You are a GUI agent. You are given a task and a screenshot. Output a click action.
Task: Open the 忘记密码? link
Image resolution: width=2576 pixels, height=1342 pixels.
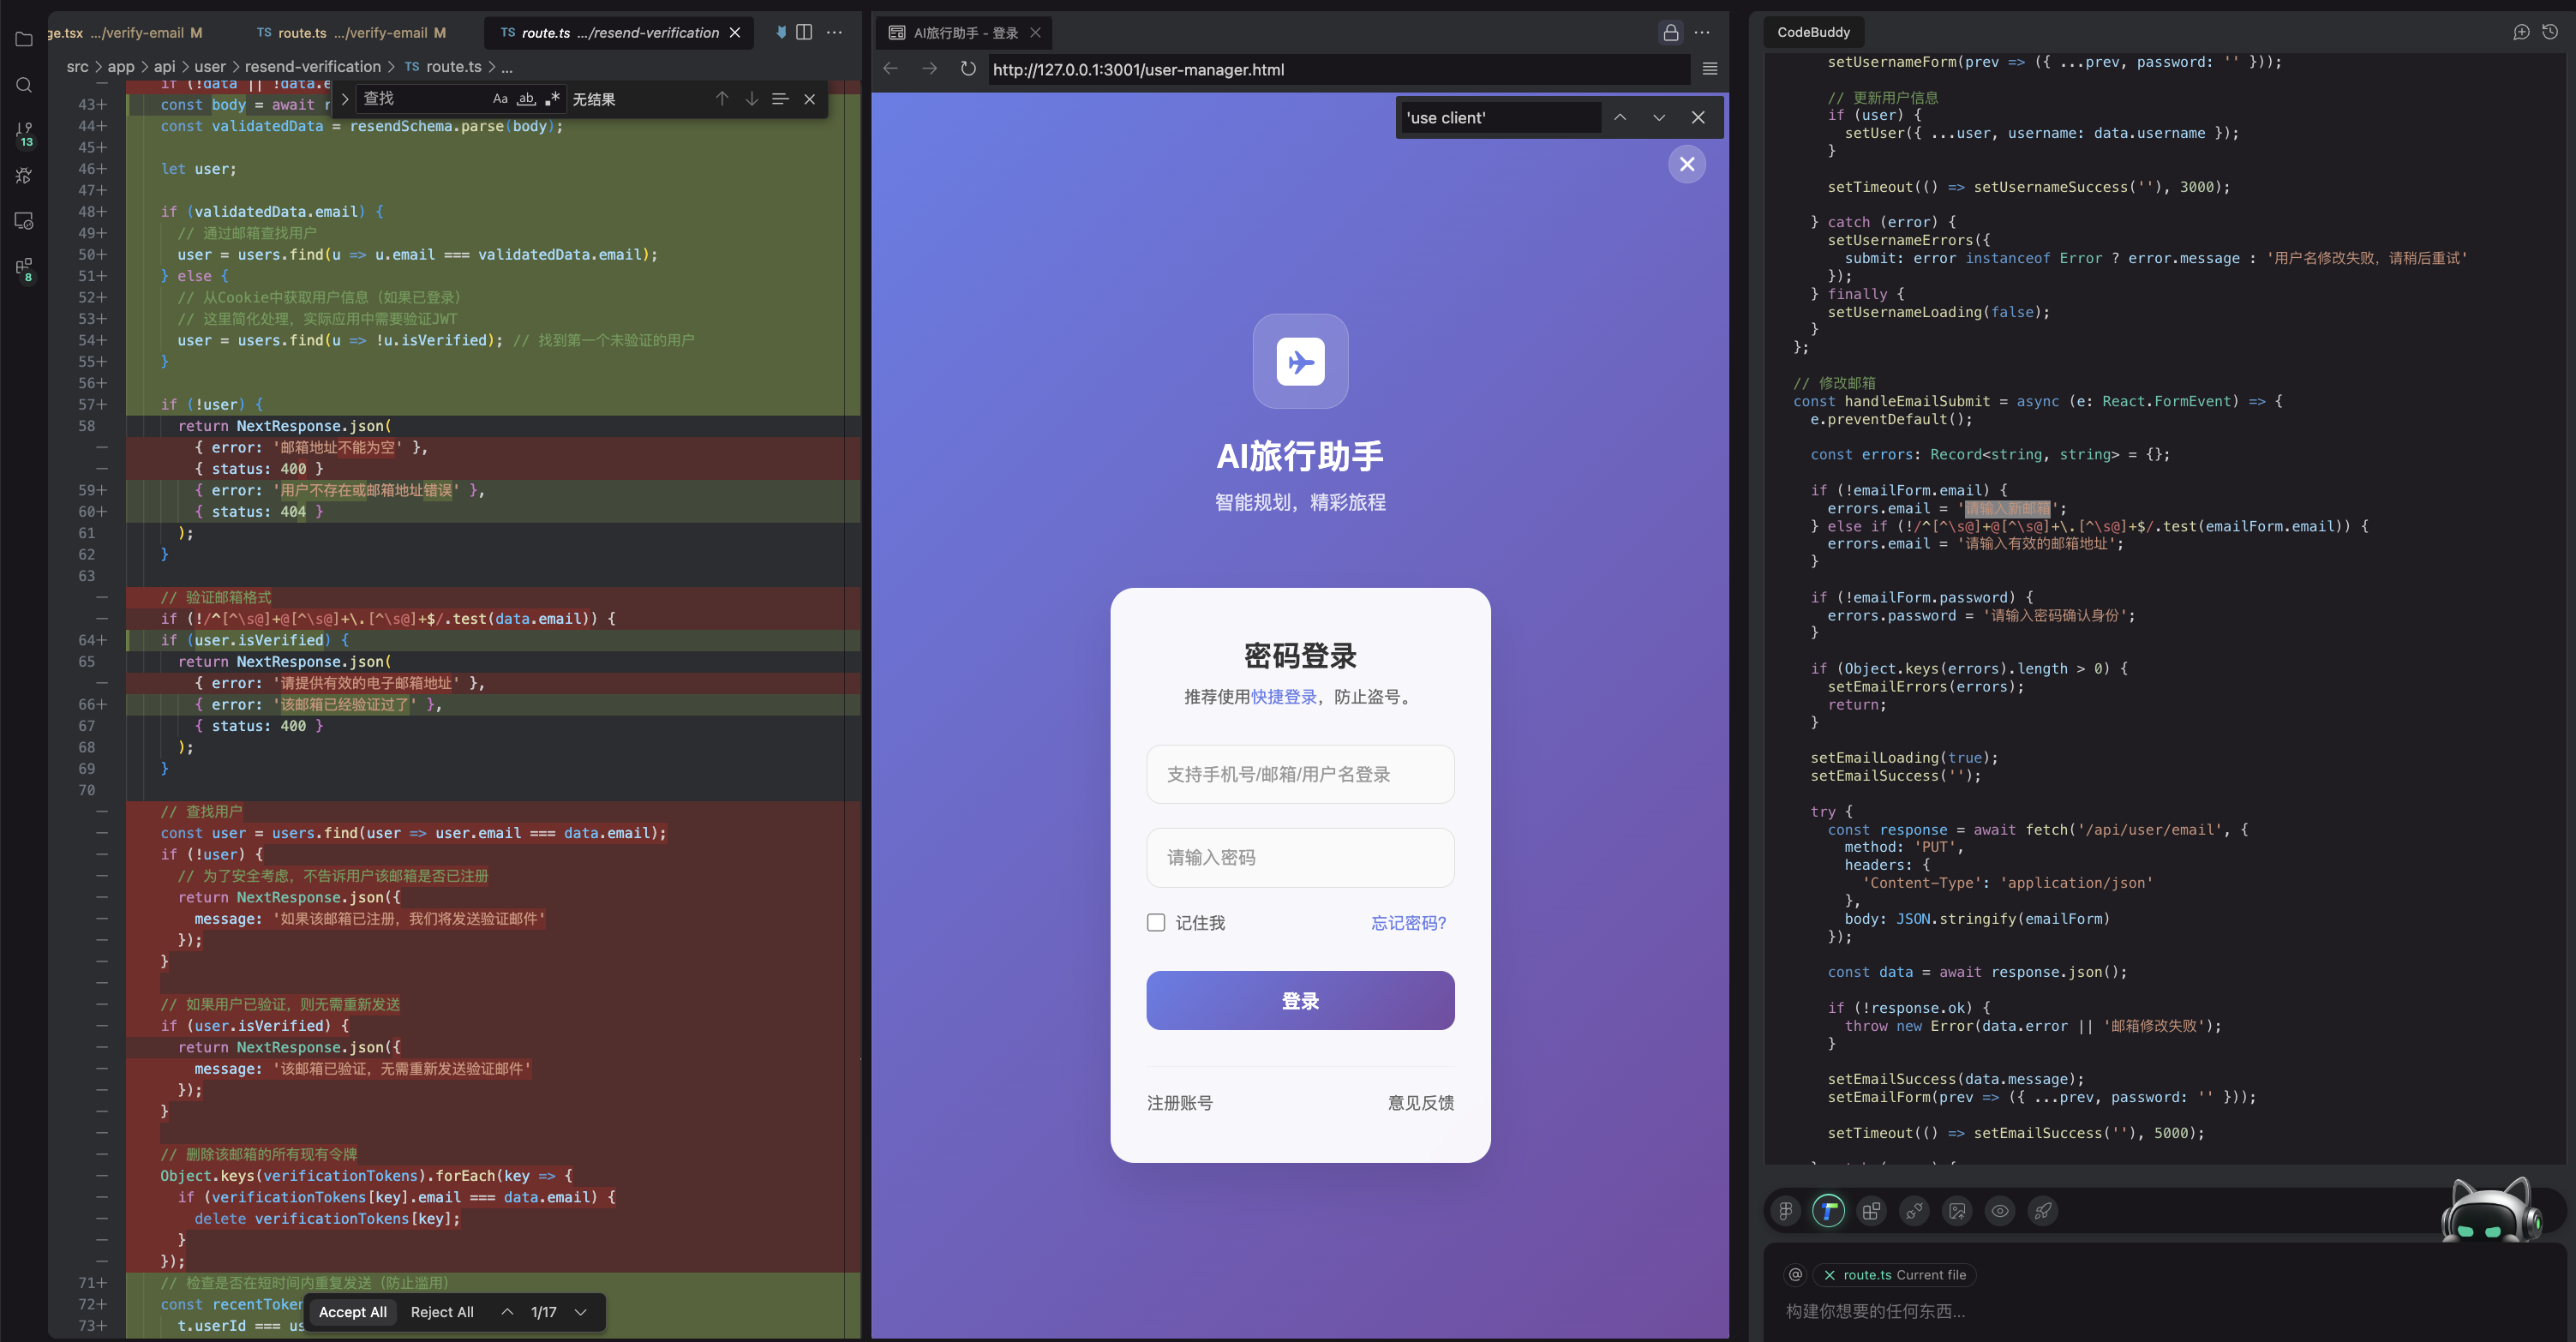[1408, 923]
